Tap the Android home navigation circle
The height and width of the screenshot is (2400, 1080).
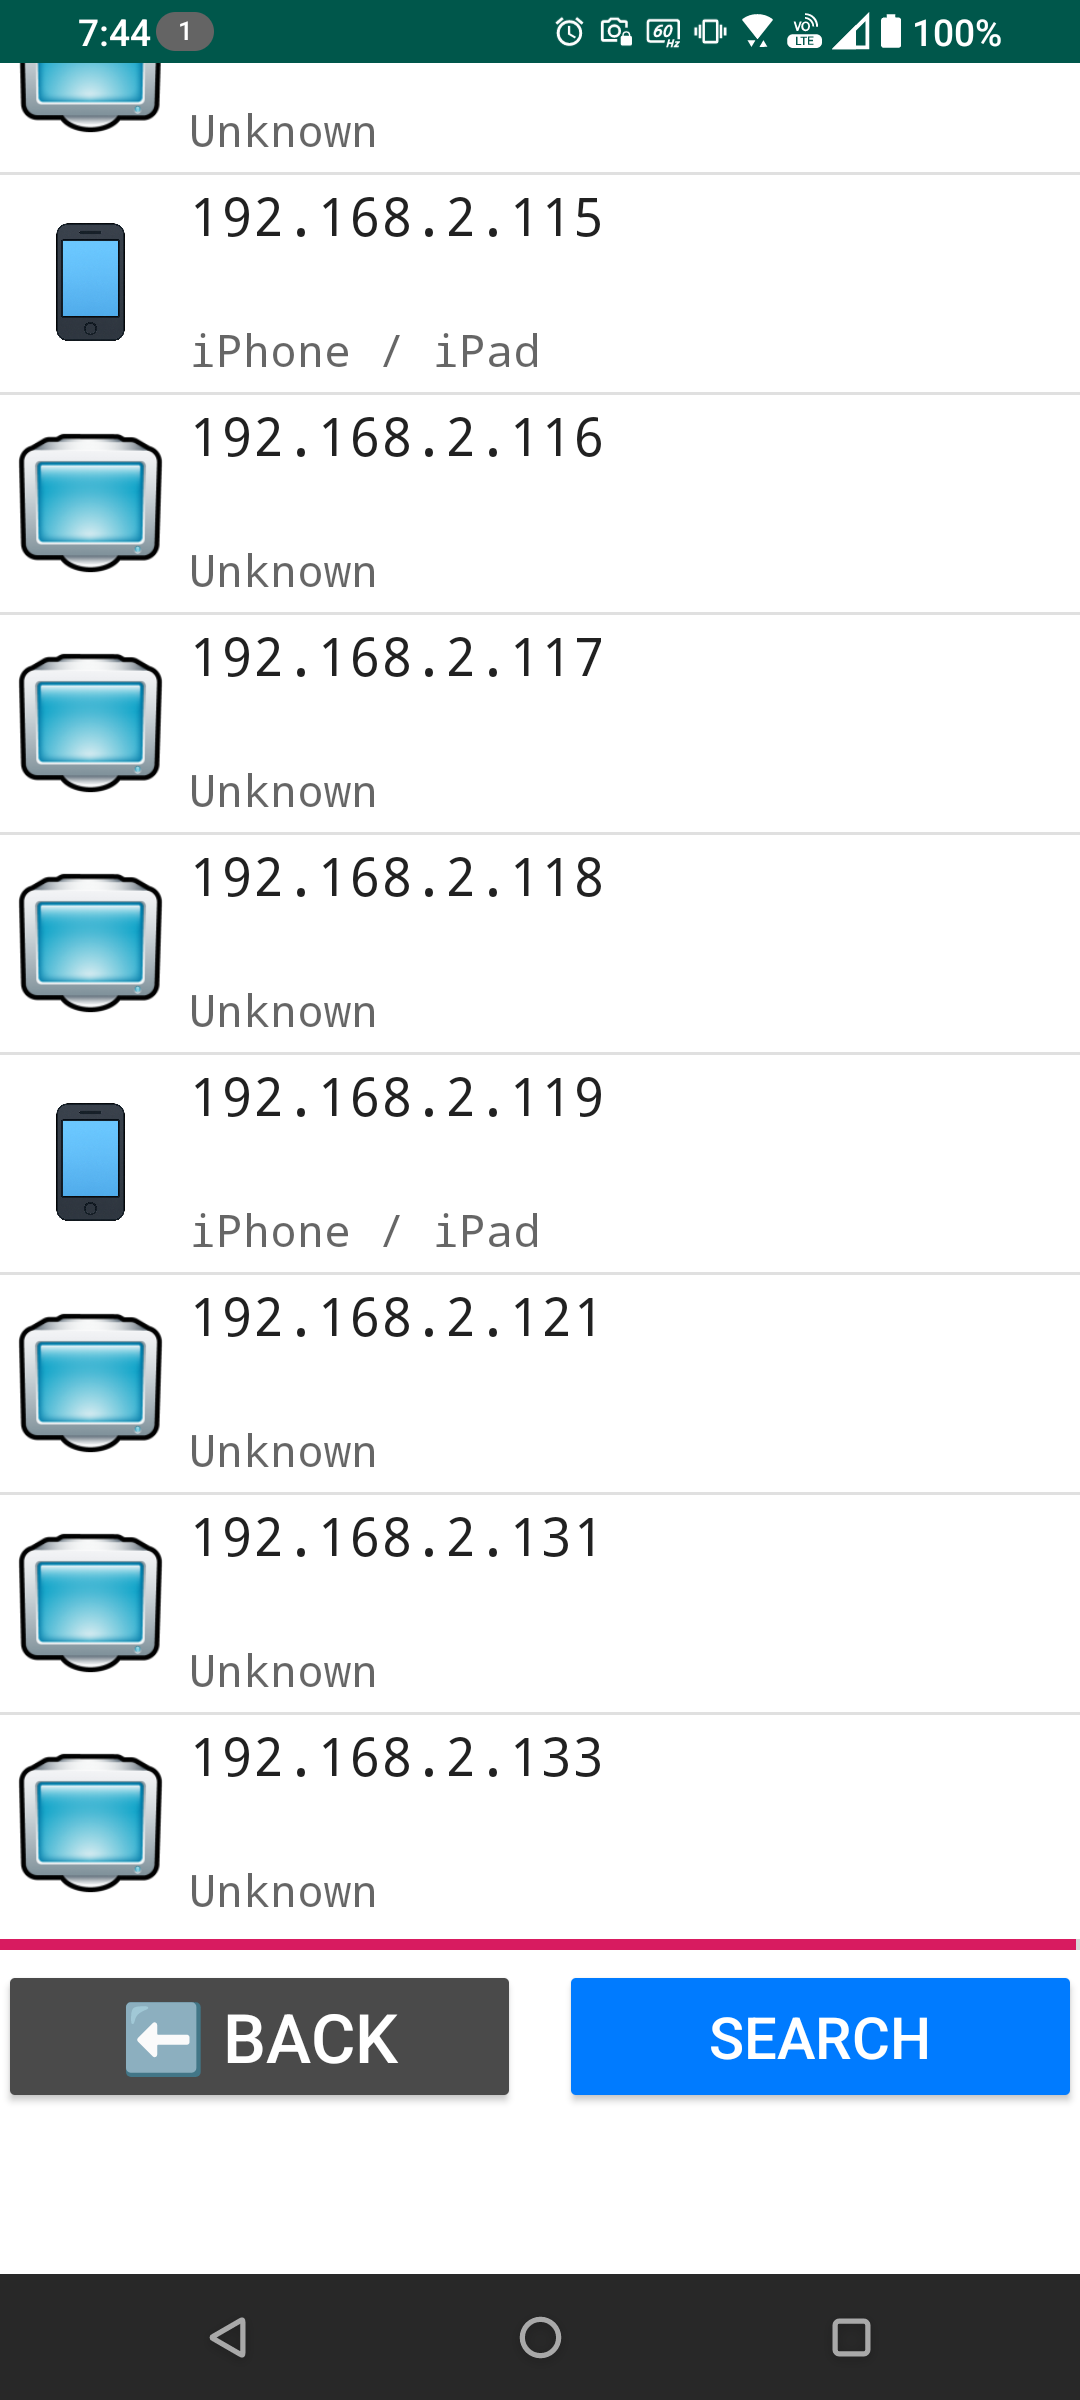pos(540,2338)
